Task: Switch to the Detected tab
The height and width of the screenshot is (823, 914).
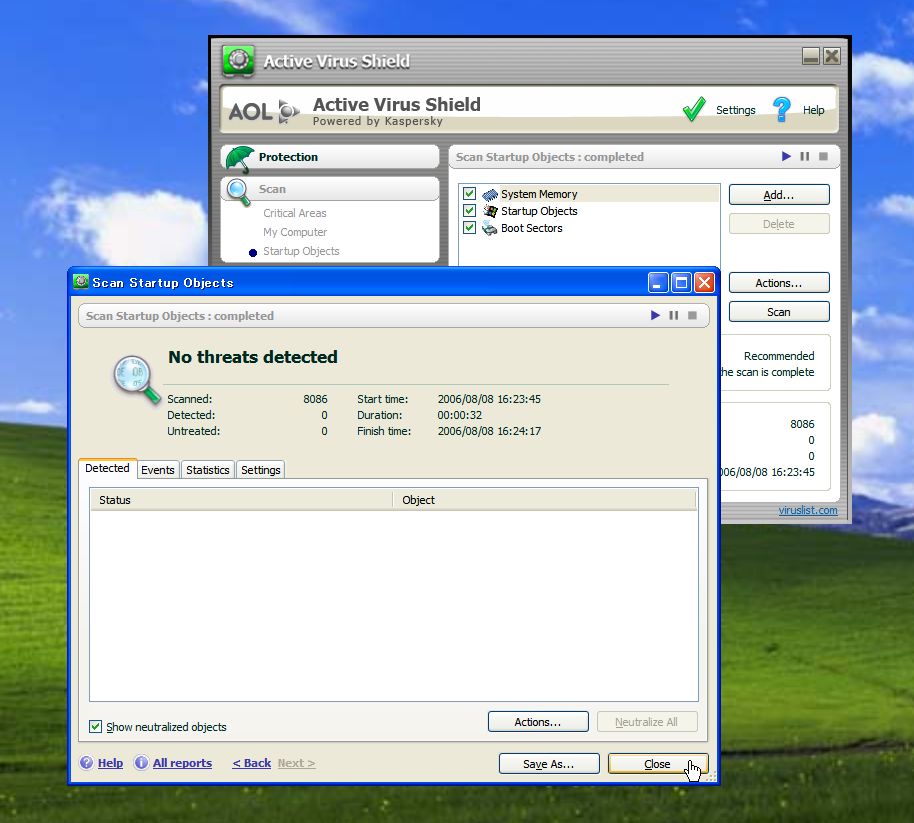Action: click(107, 468)
